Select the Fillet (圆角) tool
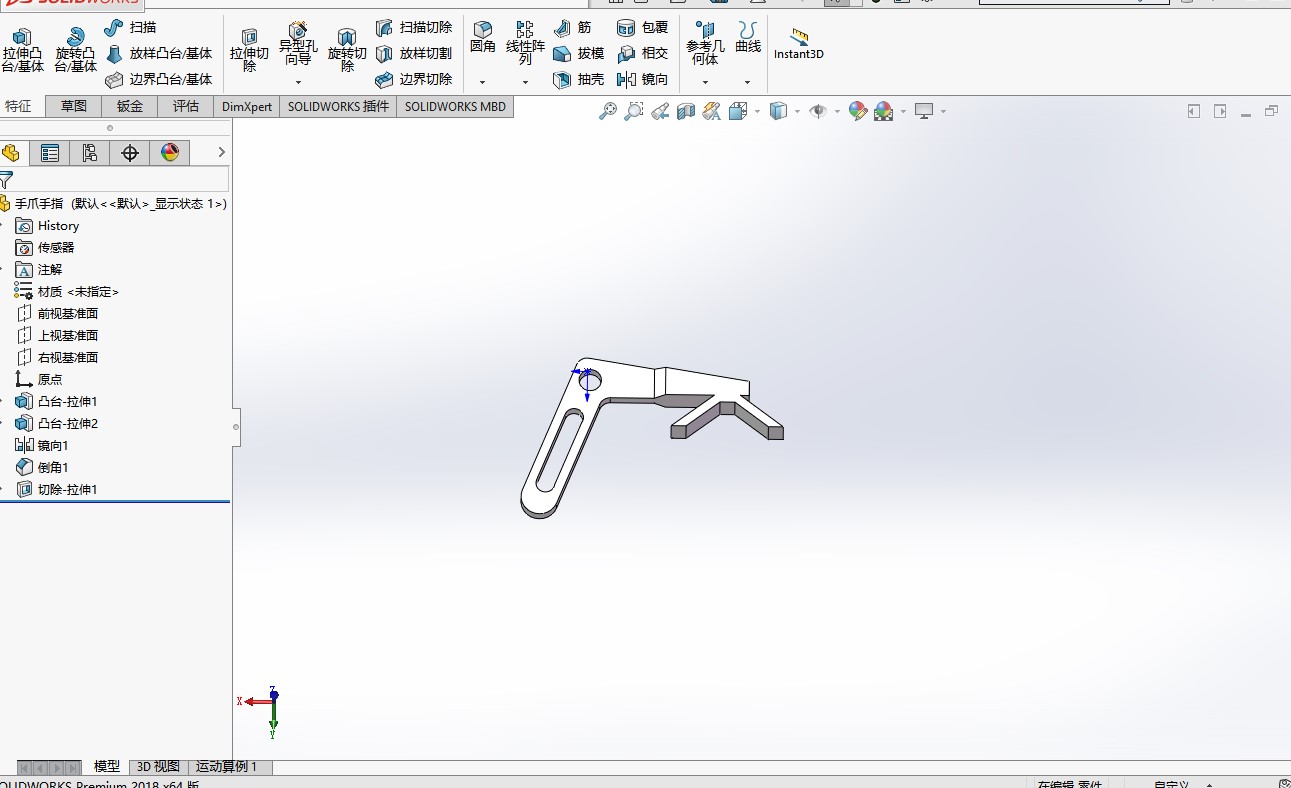This screenshot has width=1291, height=788. 483,38
